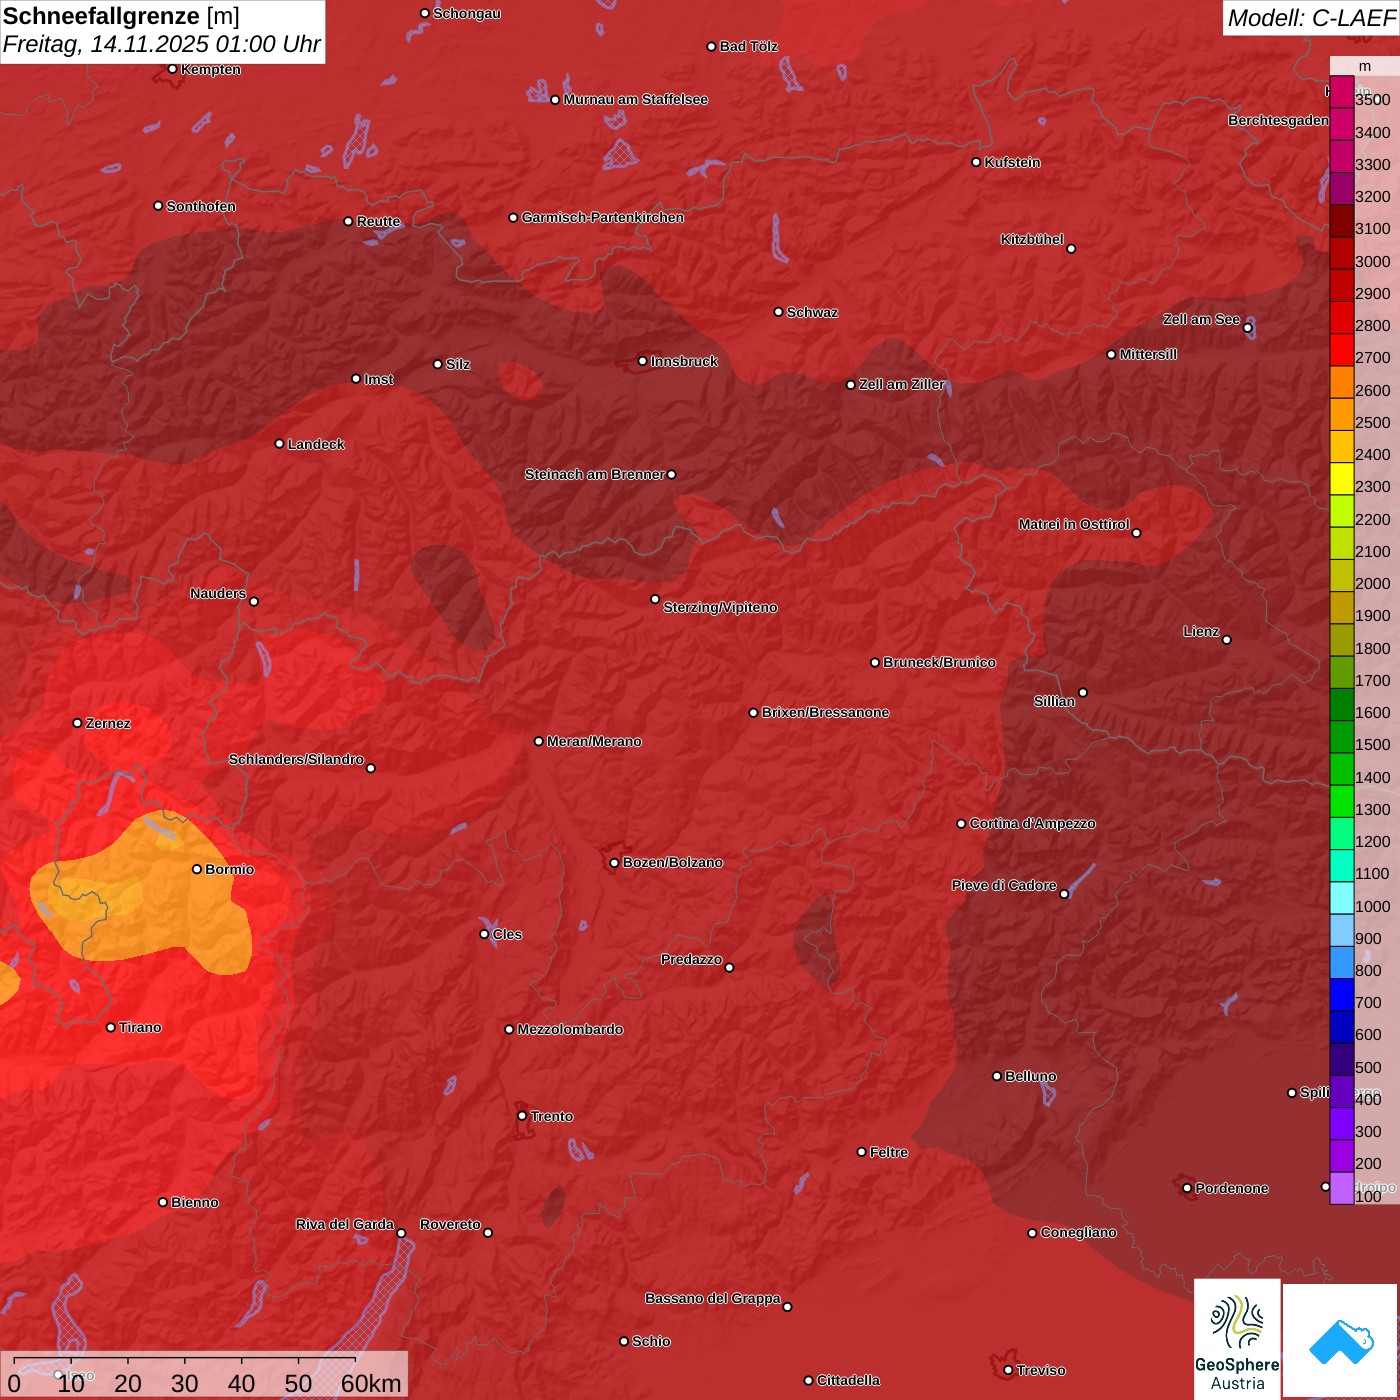
Task: Click the 'Rovereto' label
Action: (x=450, y=1224)
